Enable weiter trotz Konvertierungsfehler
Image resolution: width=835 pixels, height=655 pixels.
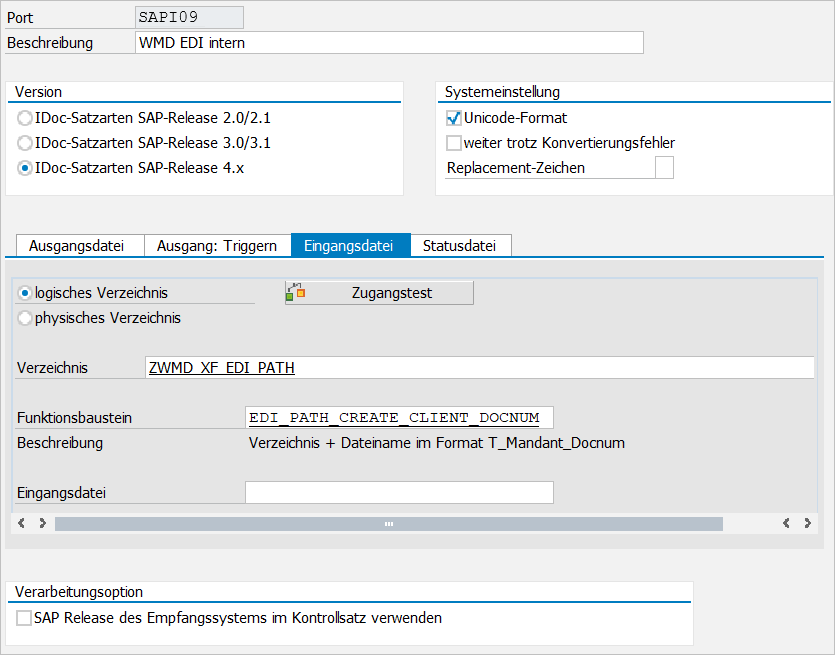pyautogui.click(x=454, y=143)
